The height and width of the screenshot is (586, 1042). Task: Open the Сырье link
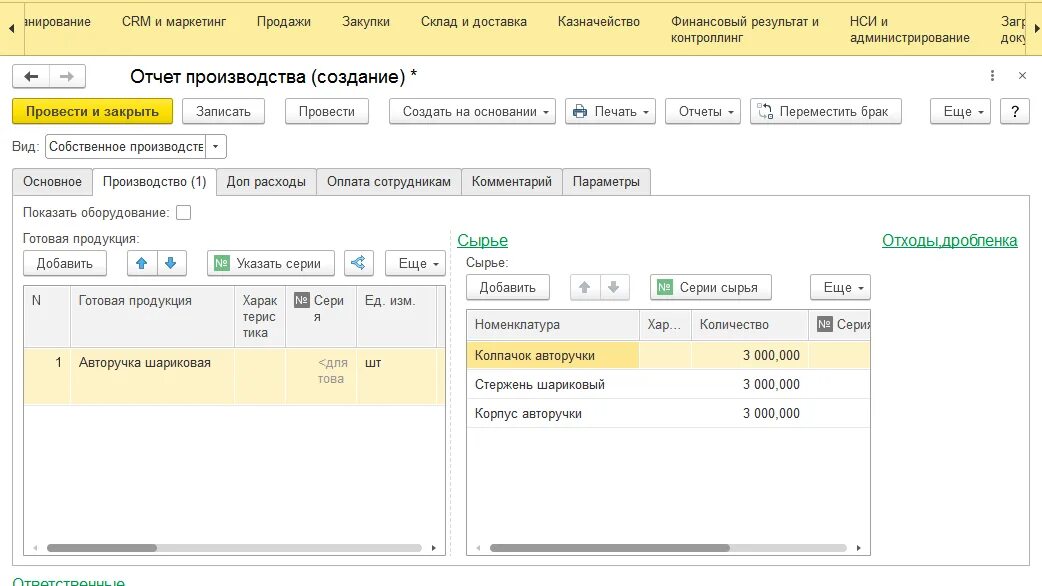click(x=482, y=241)
